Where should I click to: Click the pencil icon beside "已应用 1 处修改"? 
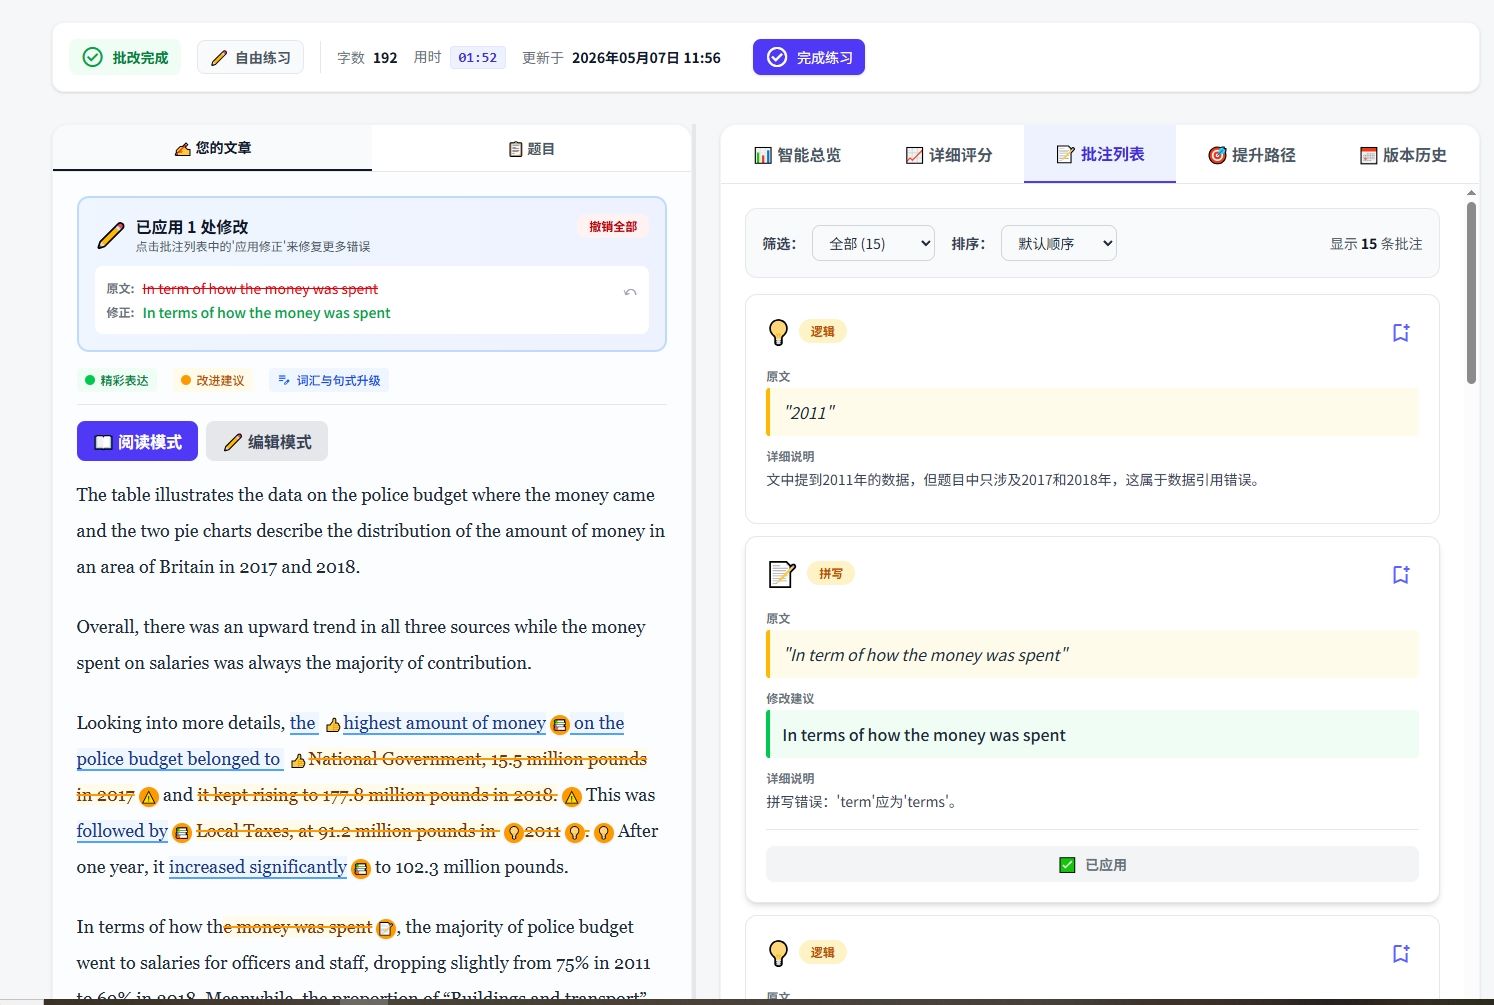(110, 236)
